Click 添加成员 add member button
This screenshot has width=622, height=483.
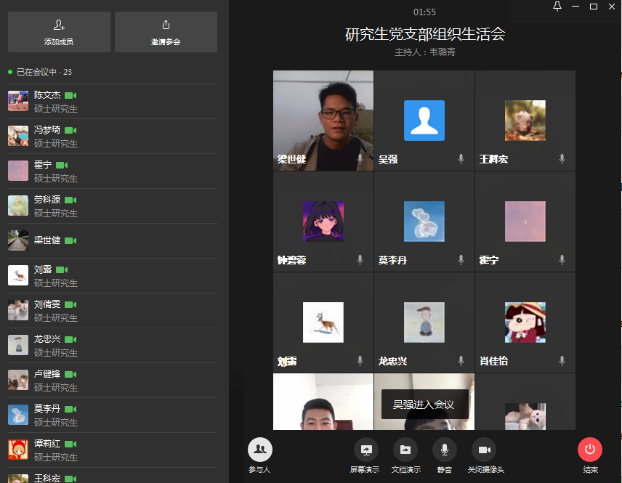59,31
